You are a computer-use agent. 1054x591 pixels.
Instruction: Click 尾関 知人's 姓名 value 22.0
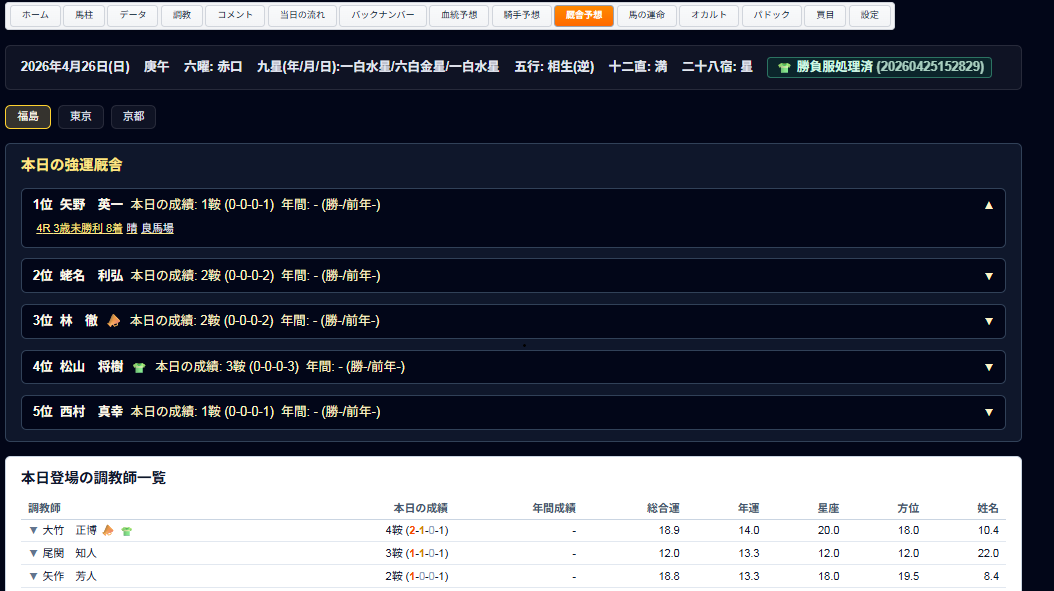click(988, 553)
